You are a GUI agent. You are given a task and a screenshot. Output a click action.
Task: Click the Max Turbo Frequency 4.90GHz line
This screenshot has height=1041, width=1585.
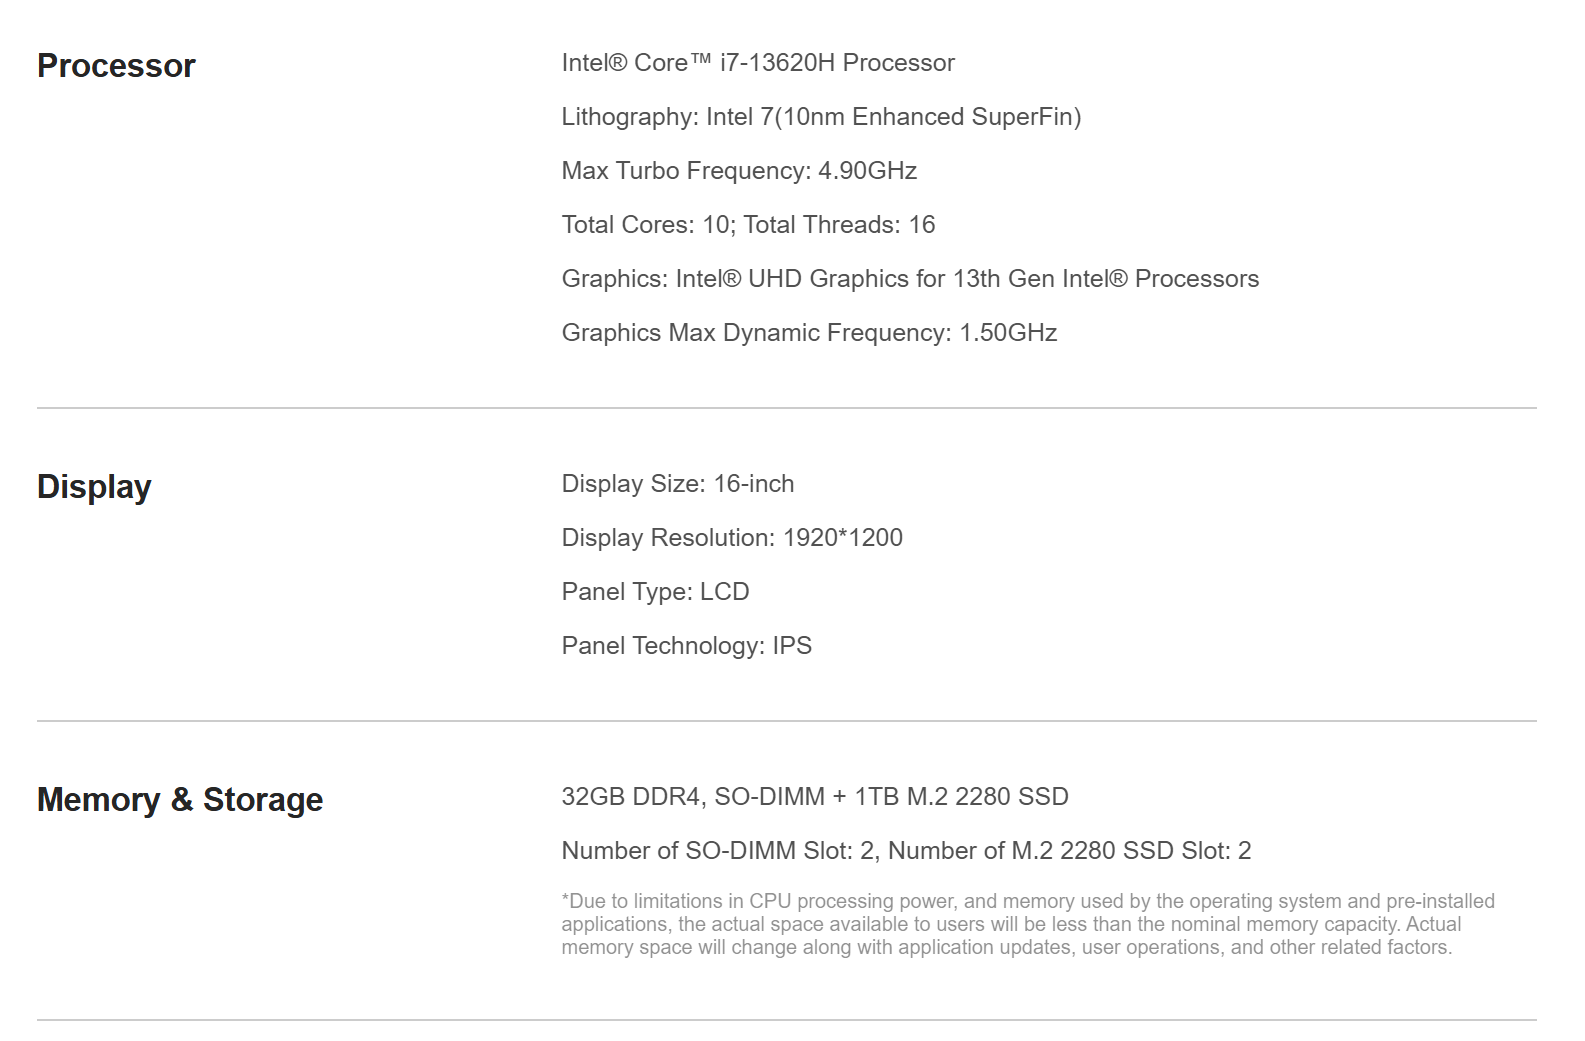739,171
